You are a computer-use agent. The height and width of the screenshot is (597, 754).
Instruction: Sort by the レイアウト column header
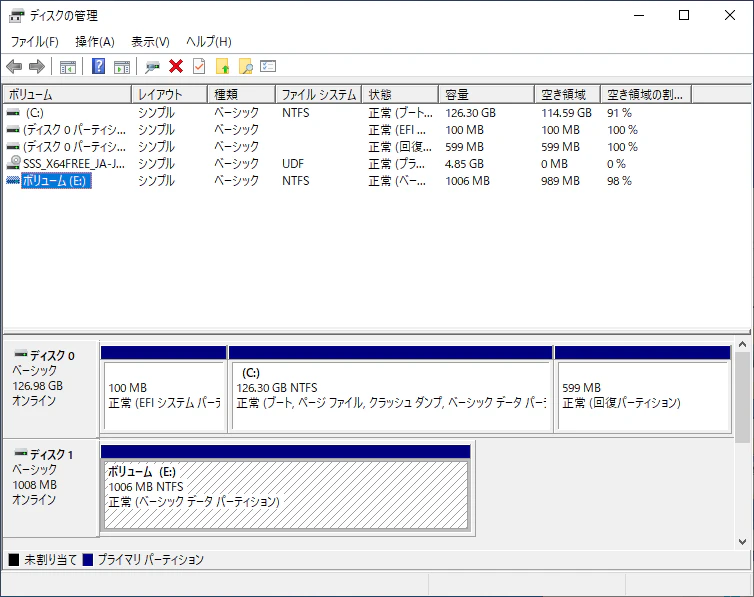(169, 94)
